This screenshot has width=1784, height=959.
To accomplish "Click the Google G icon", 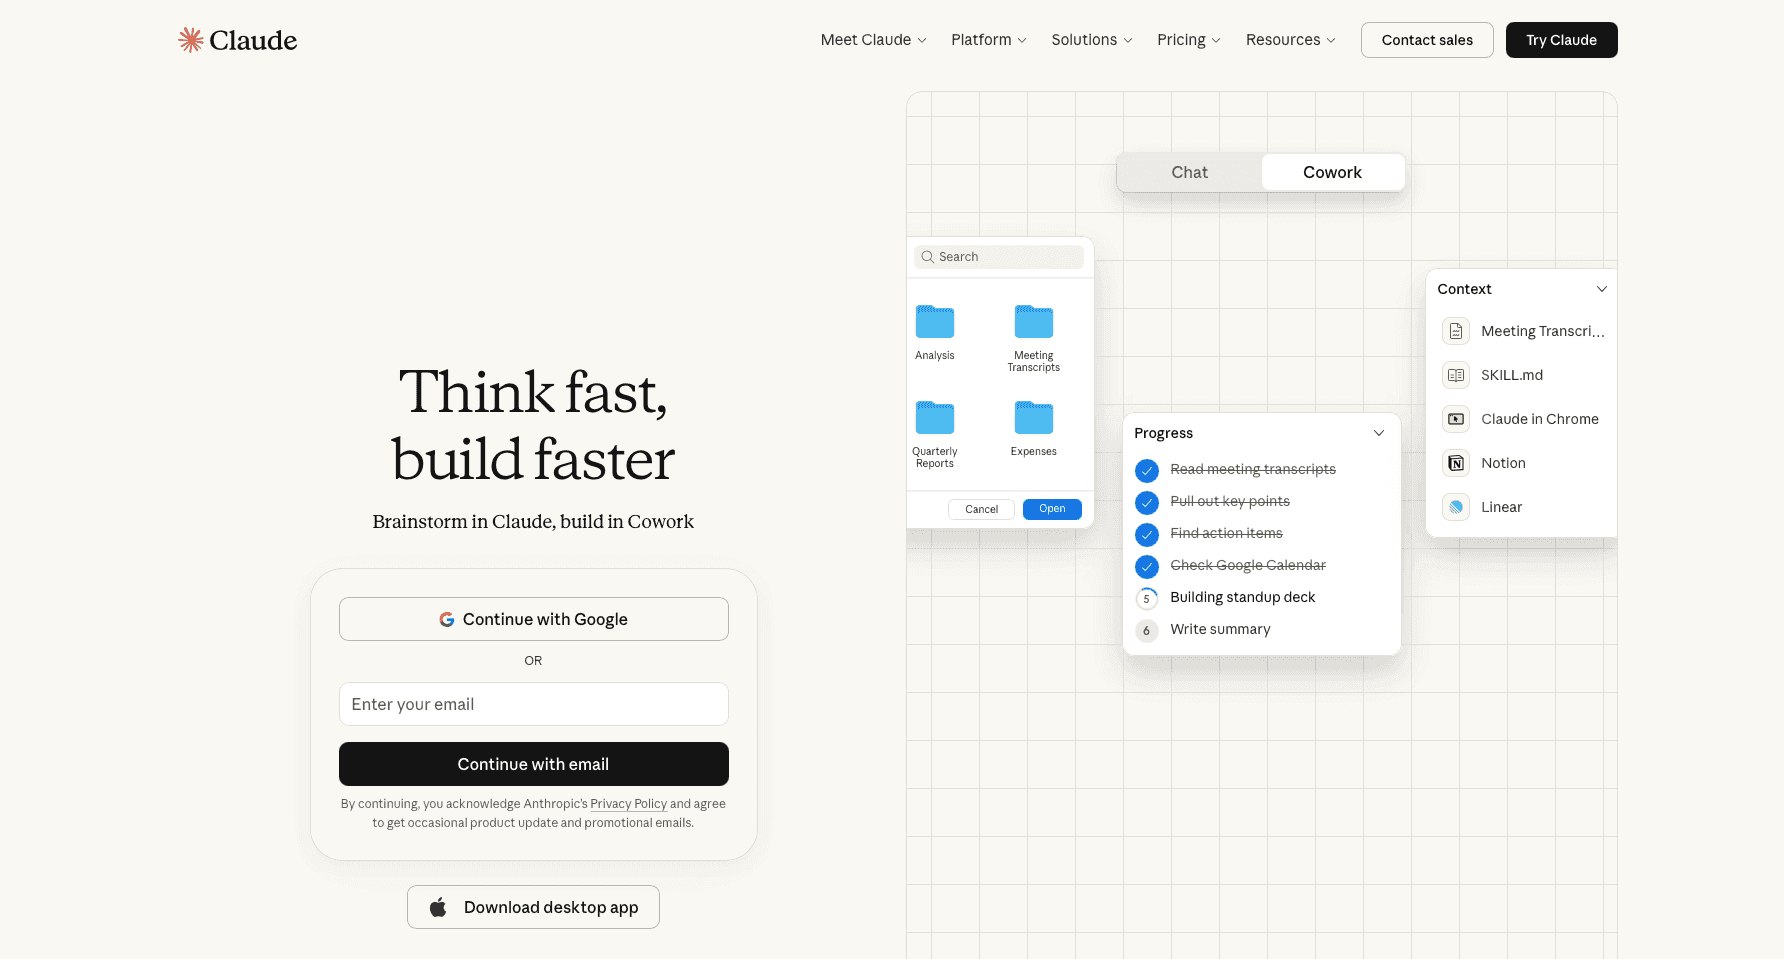I will click(x=447, y=620).
